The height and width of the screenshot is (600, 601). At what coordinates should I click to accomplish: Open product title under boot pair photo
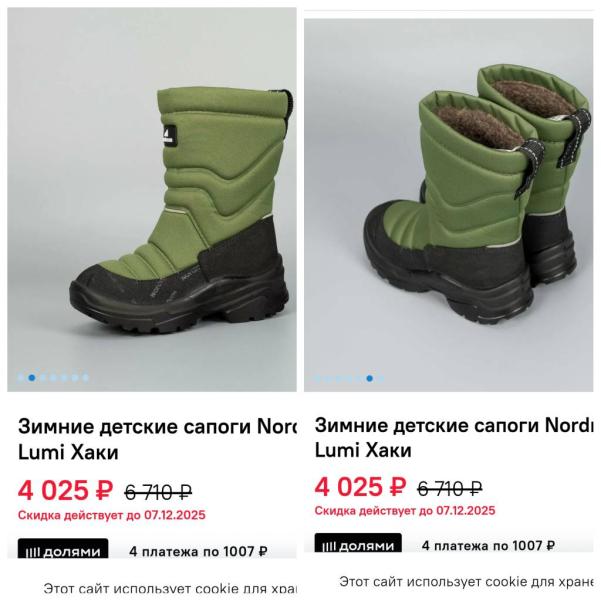click(x=454, y=437)
